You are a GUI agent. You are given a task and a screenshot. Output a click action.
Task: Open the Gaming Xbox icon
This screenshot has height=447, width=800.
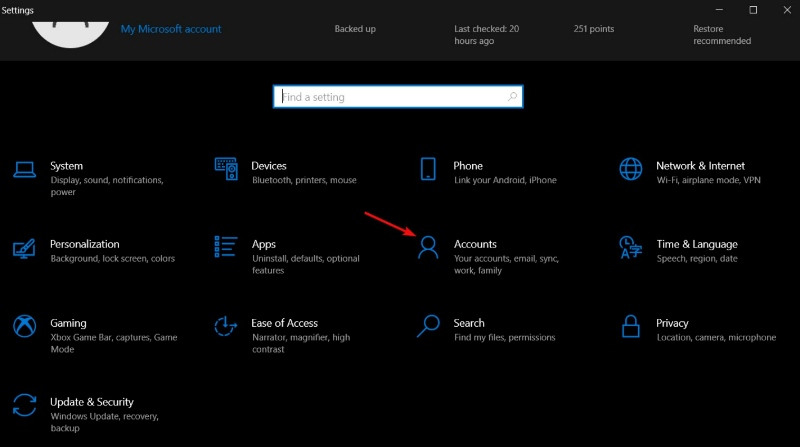coord(24,326)
